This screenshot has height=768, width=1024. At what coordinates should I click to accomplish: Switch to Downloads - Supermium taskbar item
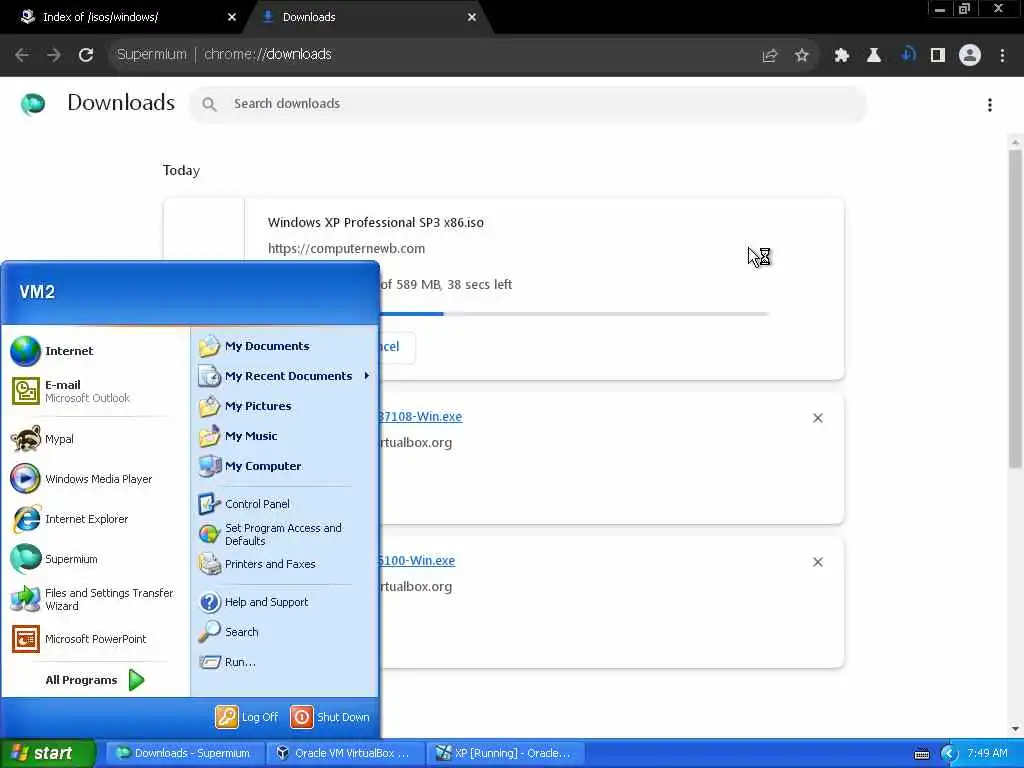point(184,753)
